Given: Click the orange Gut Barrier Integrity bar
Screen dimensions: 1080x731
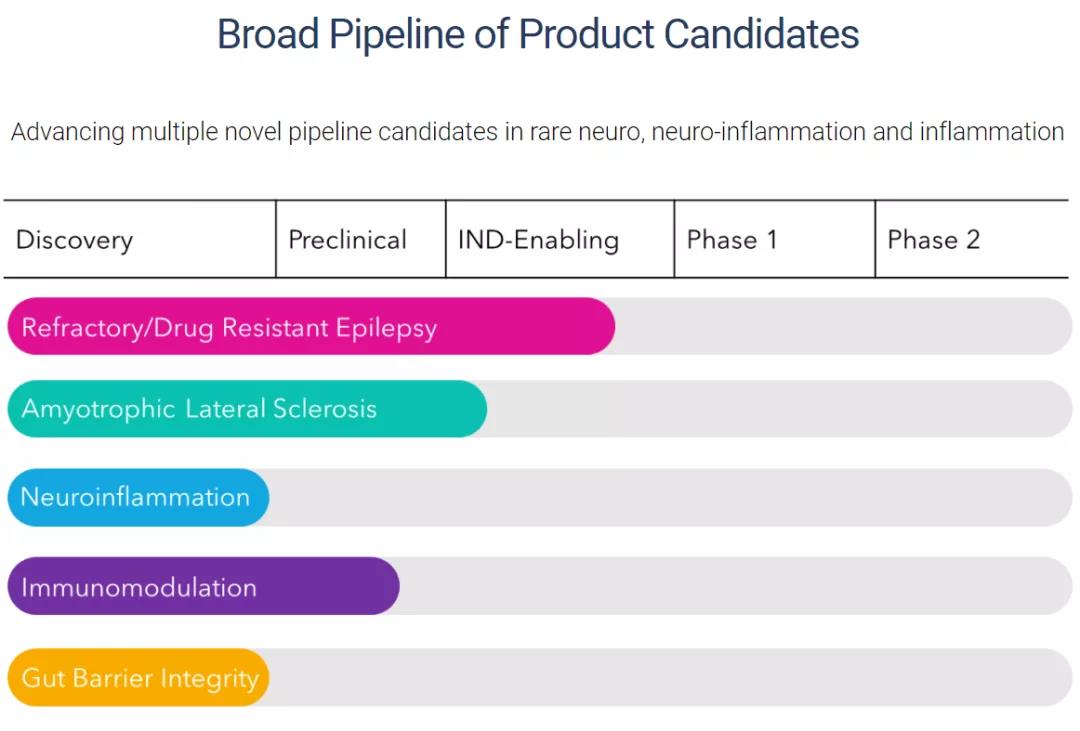Looking at the screenshot, I should (x=138, y=678).
